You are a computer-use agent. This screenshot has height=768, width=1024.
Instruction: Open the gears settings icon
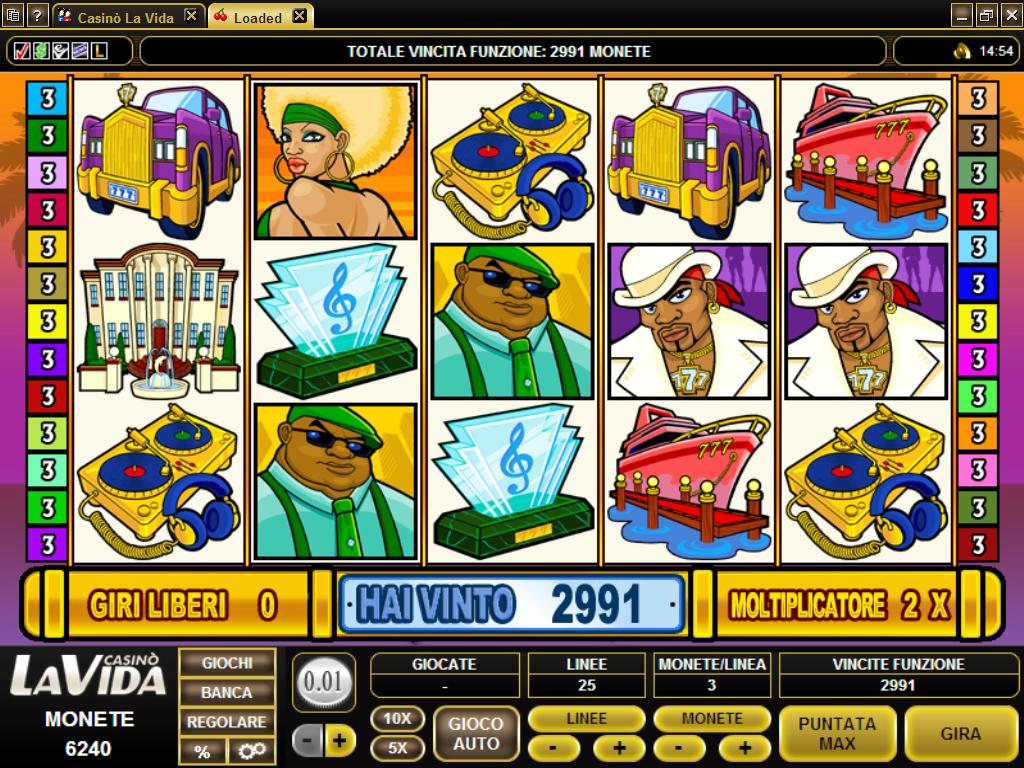(251, 751)
